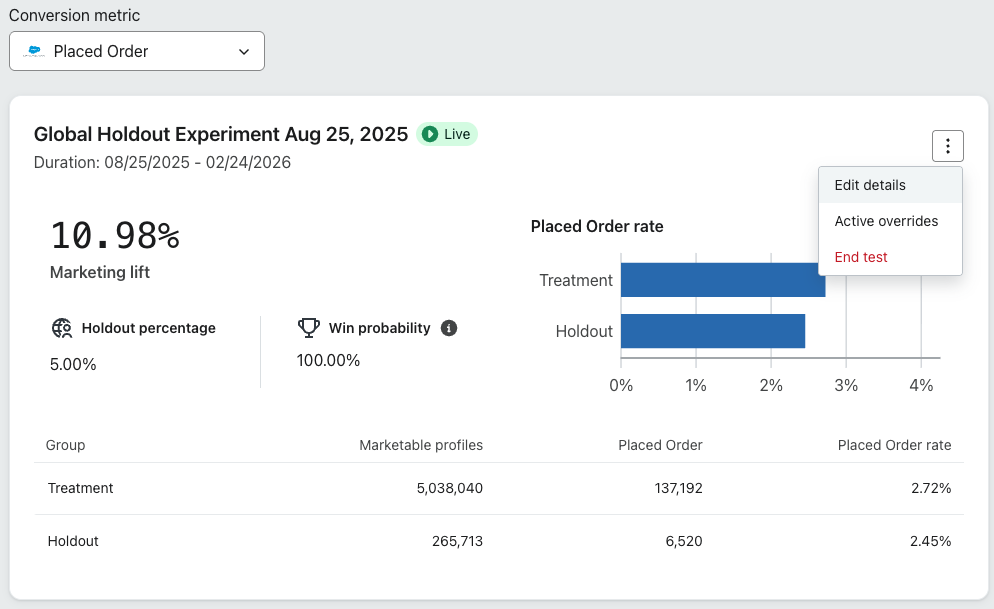Click the Group column header

(x=66, y=445)
